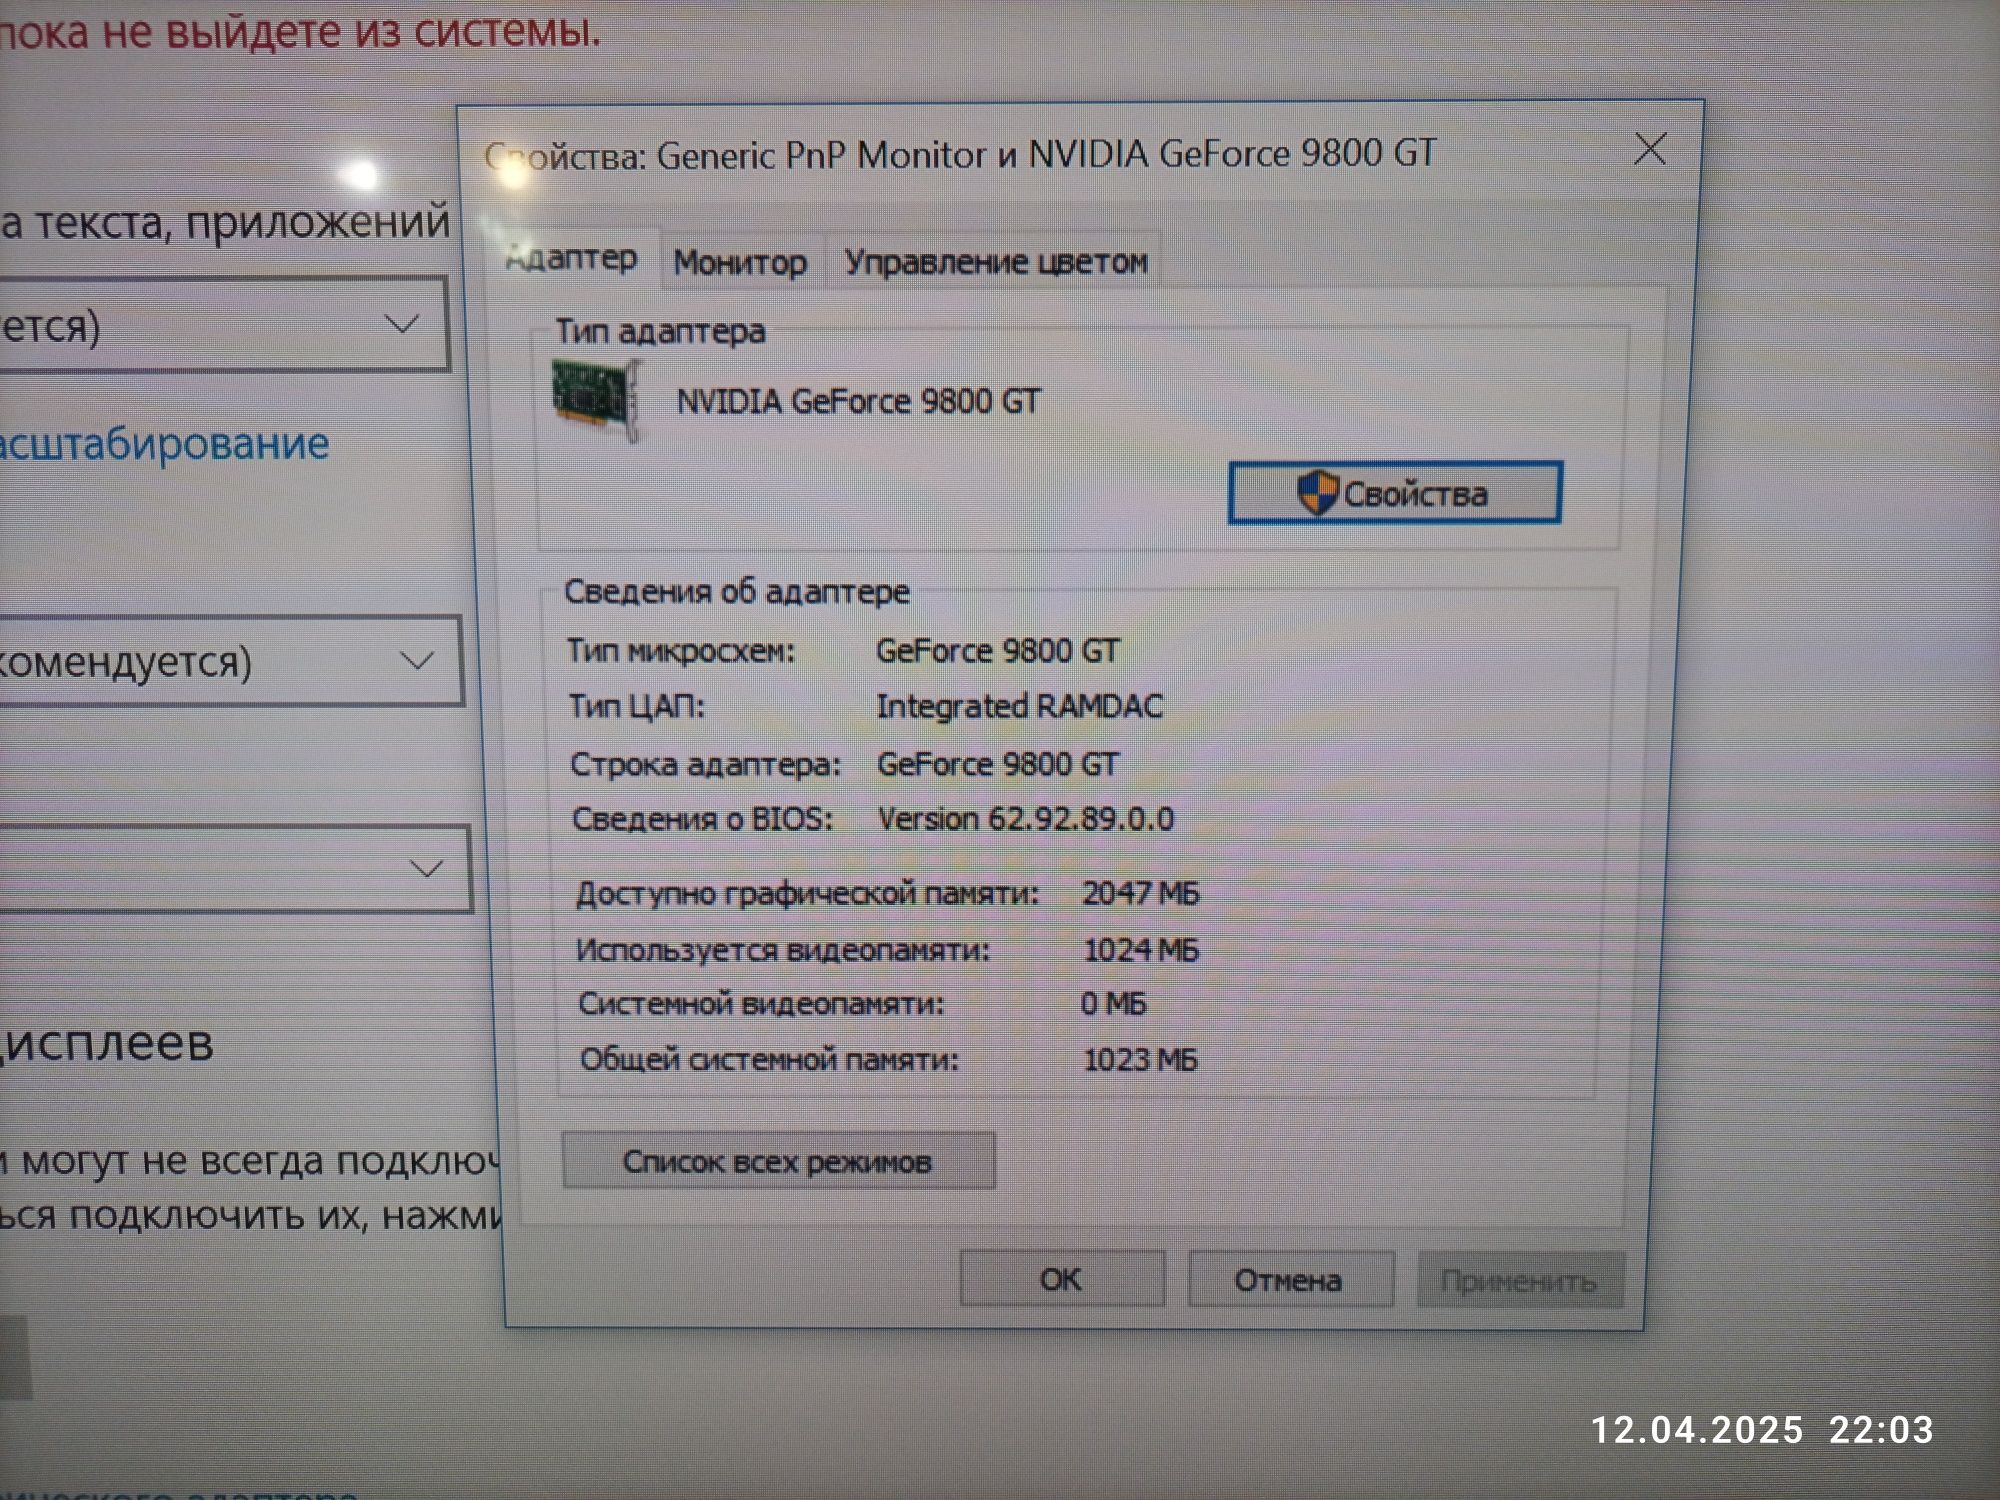This screenshot has width=2000, height=1500.
Task: Click the Применить button
Action: [1519, 1281]
